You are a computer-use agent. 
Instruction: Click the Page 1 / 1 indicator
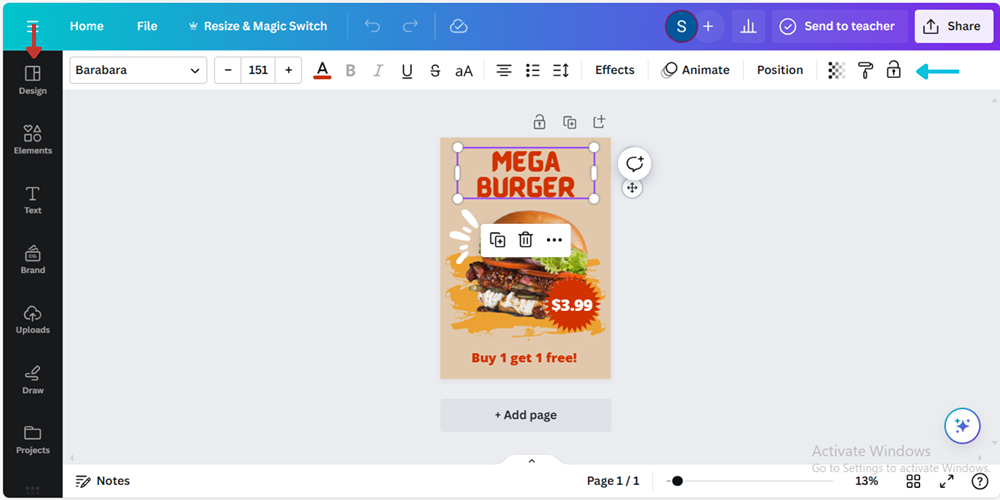(613, 481)
